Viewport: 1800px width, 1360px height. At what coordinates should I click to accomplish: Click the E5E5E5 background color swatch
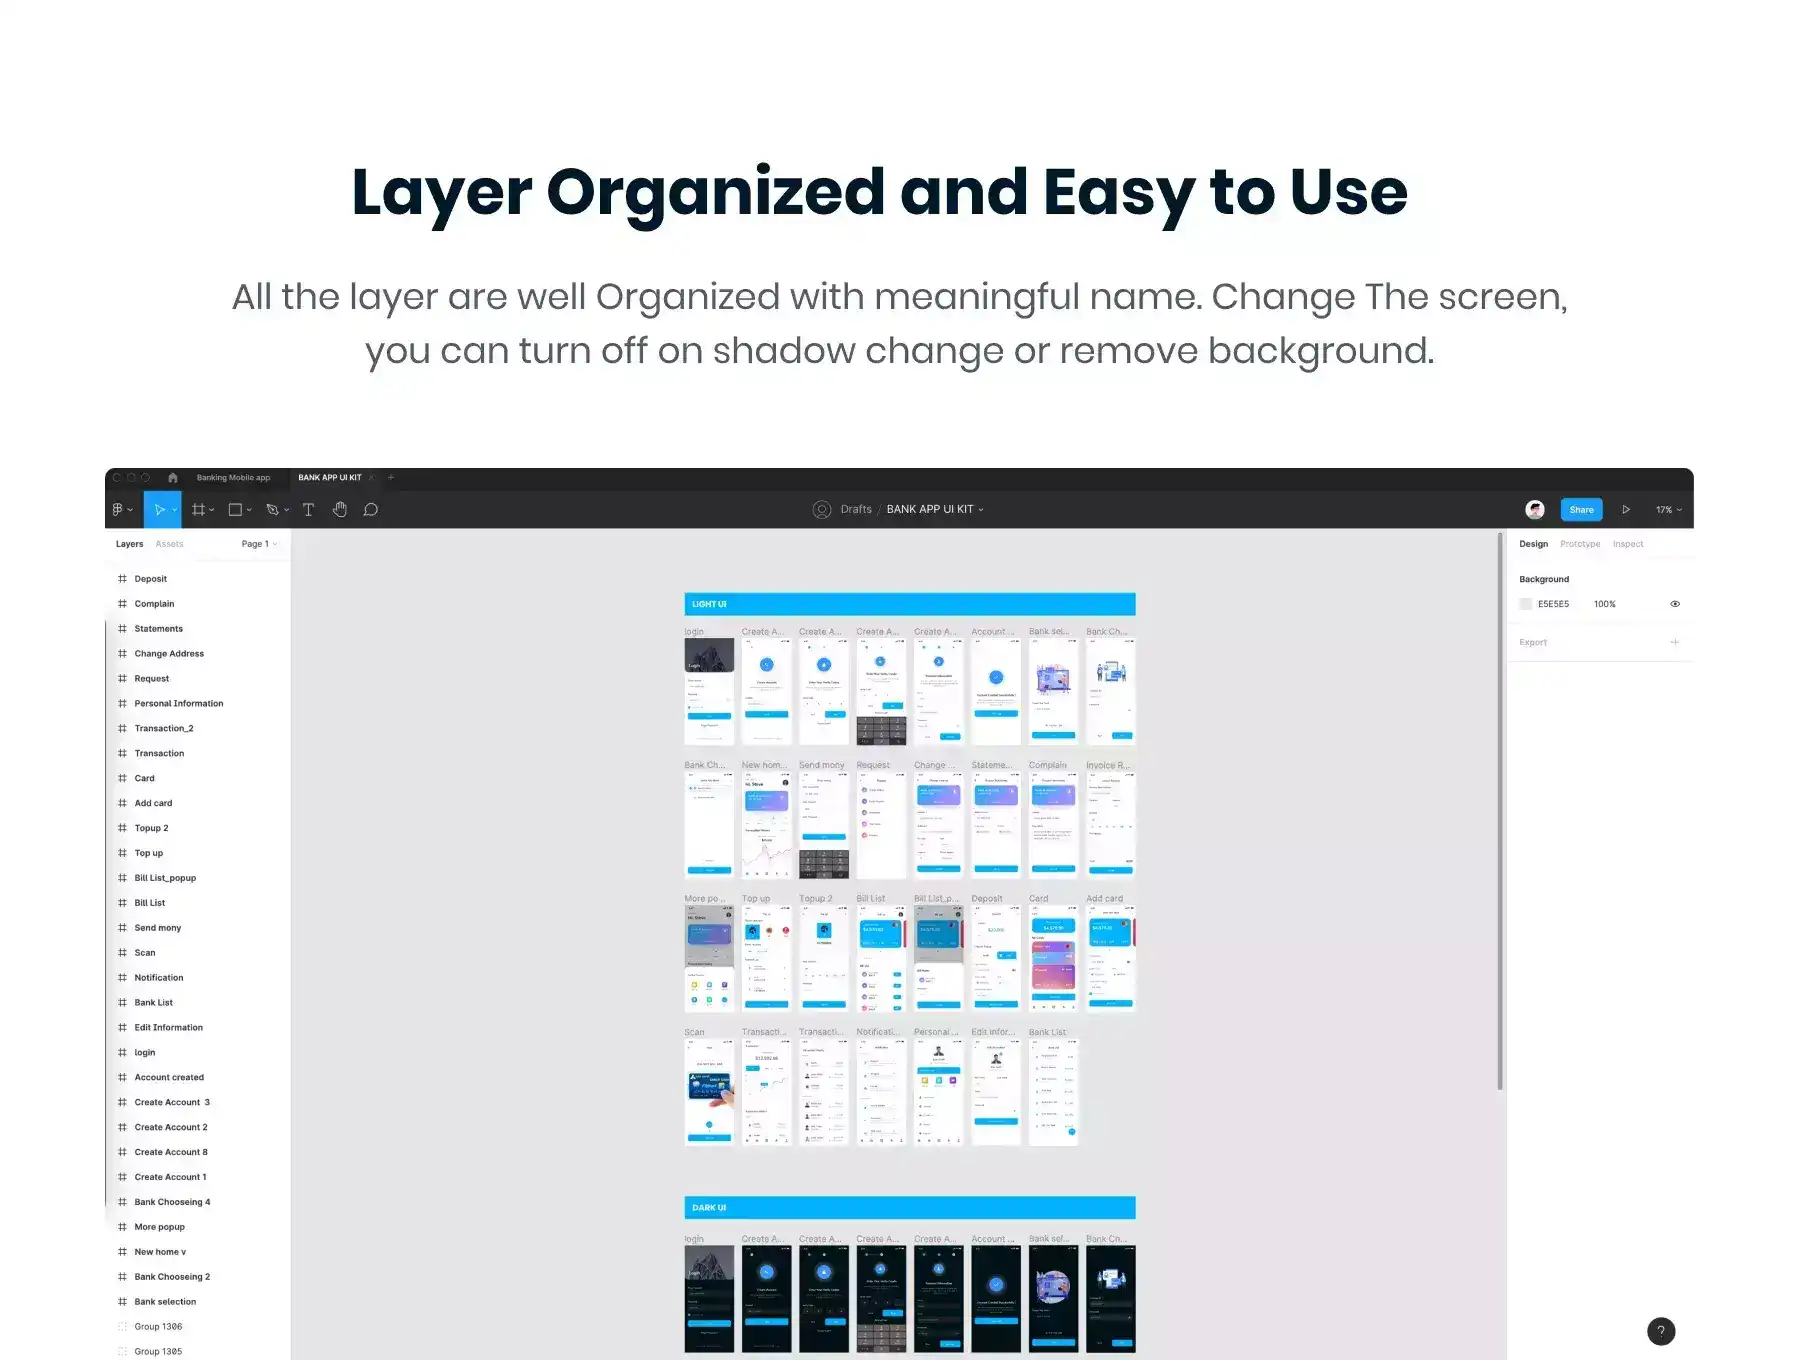(x=1526, y=604)
